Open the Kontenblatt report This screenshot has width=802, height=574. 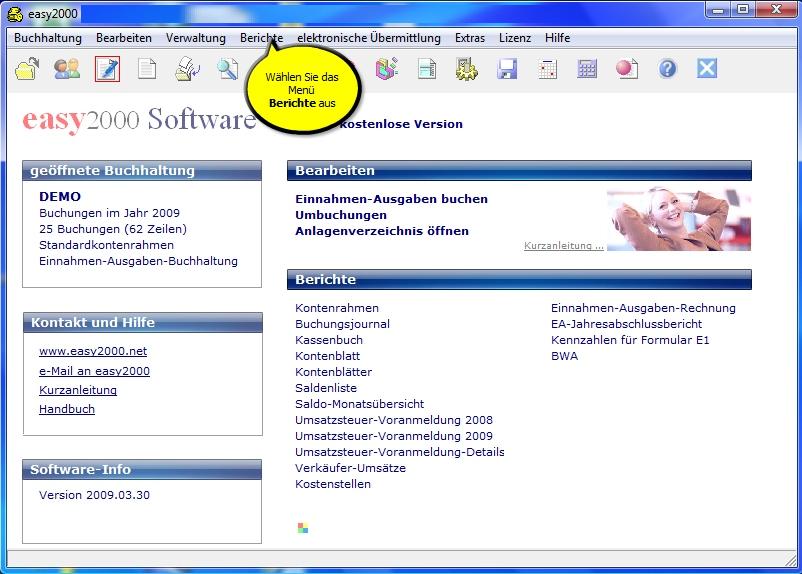[327, 356]
